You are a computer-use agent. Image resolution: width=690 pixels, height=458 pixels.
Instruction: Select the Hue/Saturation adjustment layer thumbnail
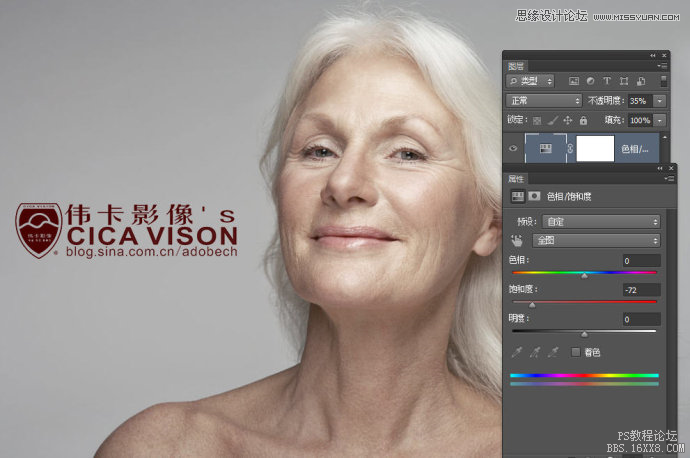point(546,148)
